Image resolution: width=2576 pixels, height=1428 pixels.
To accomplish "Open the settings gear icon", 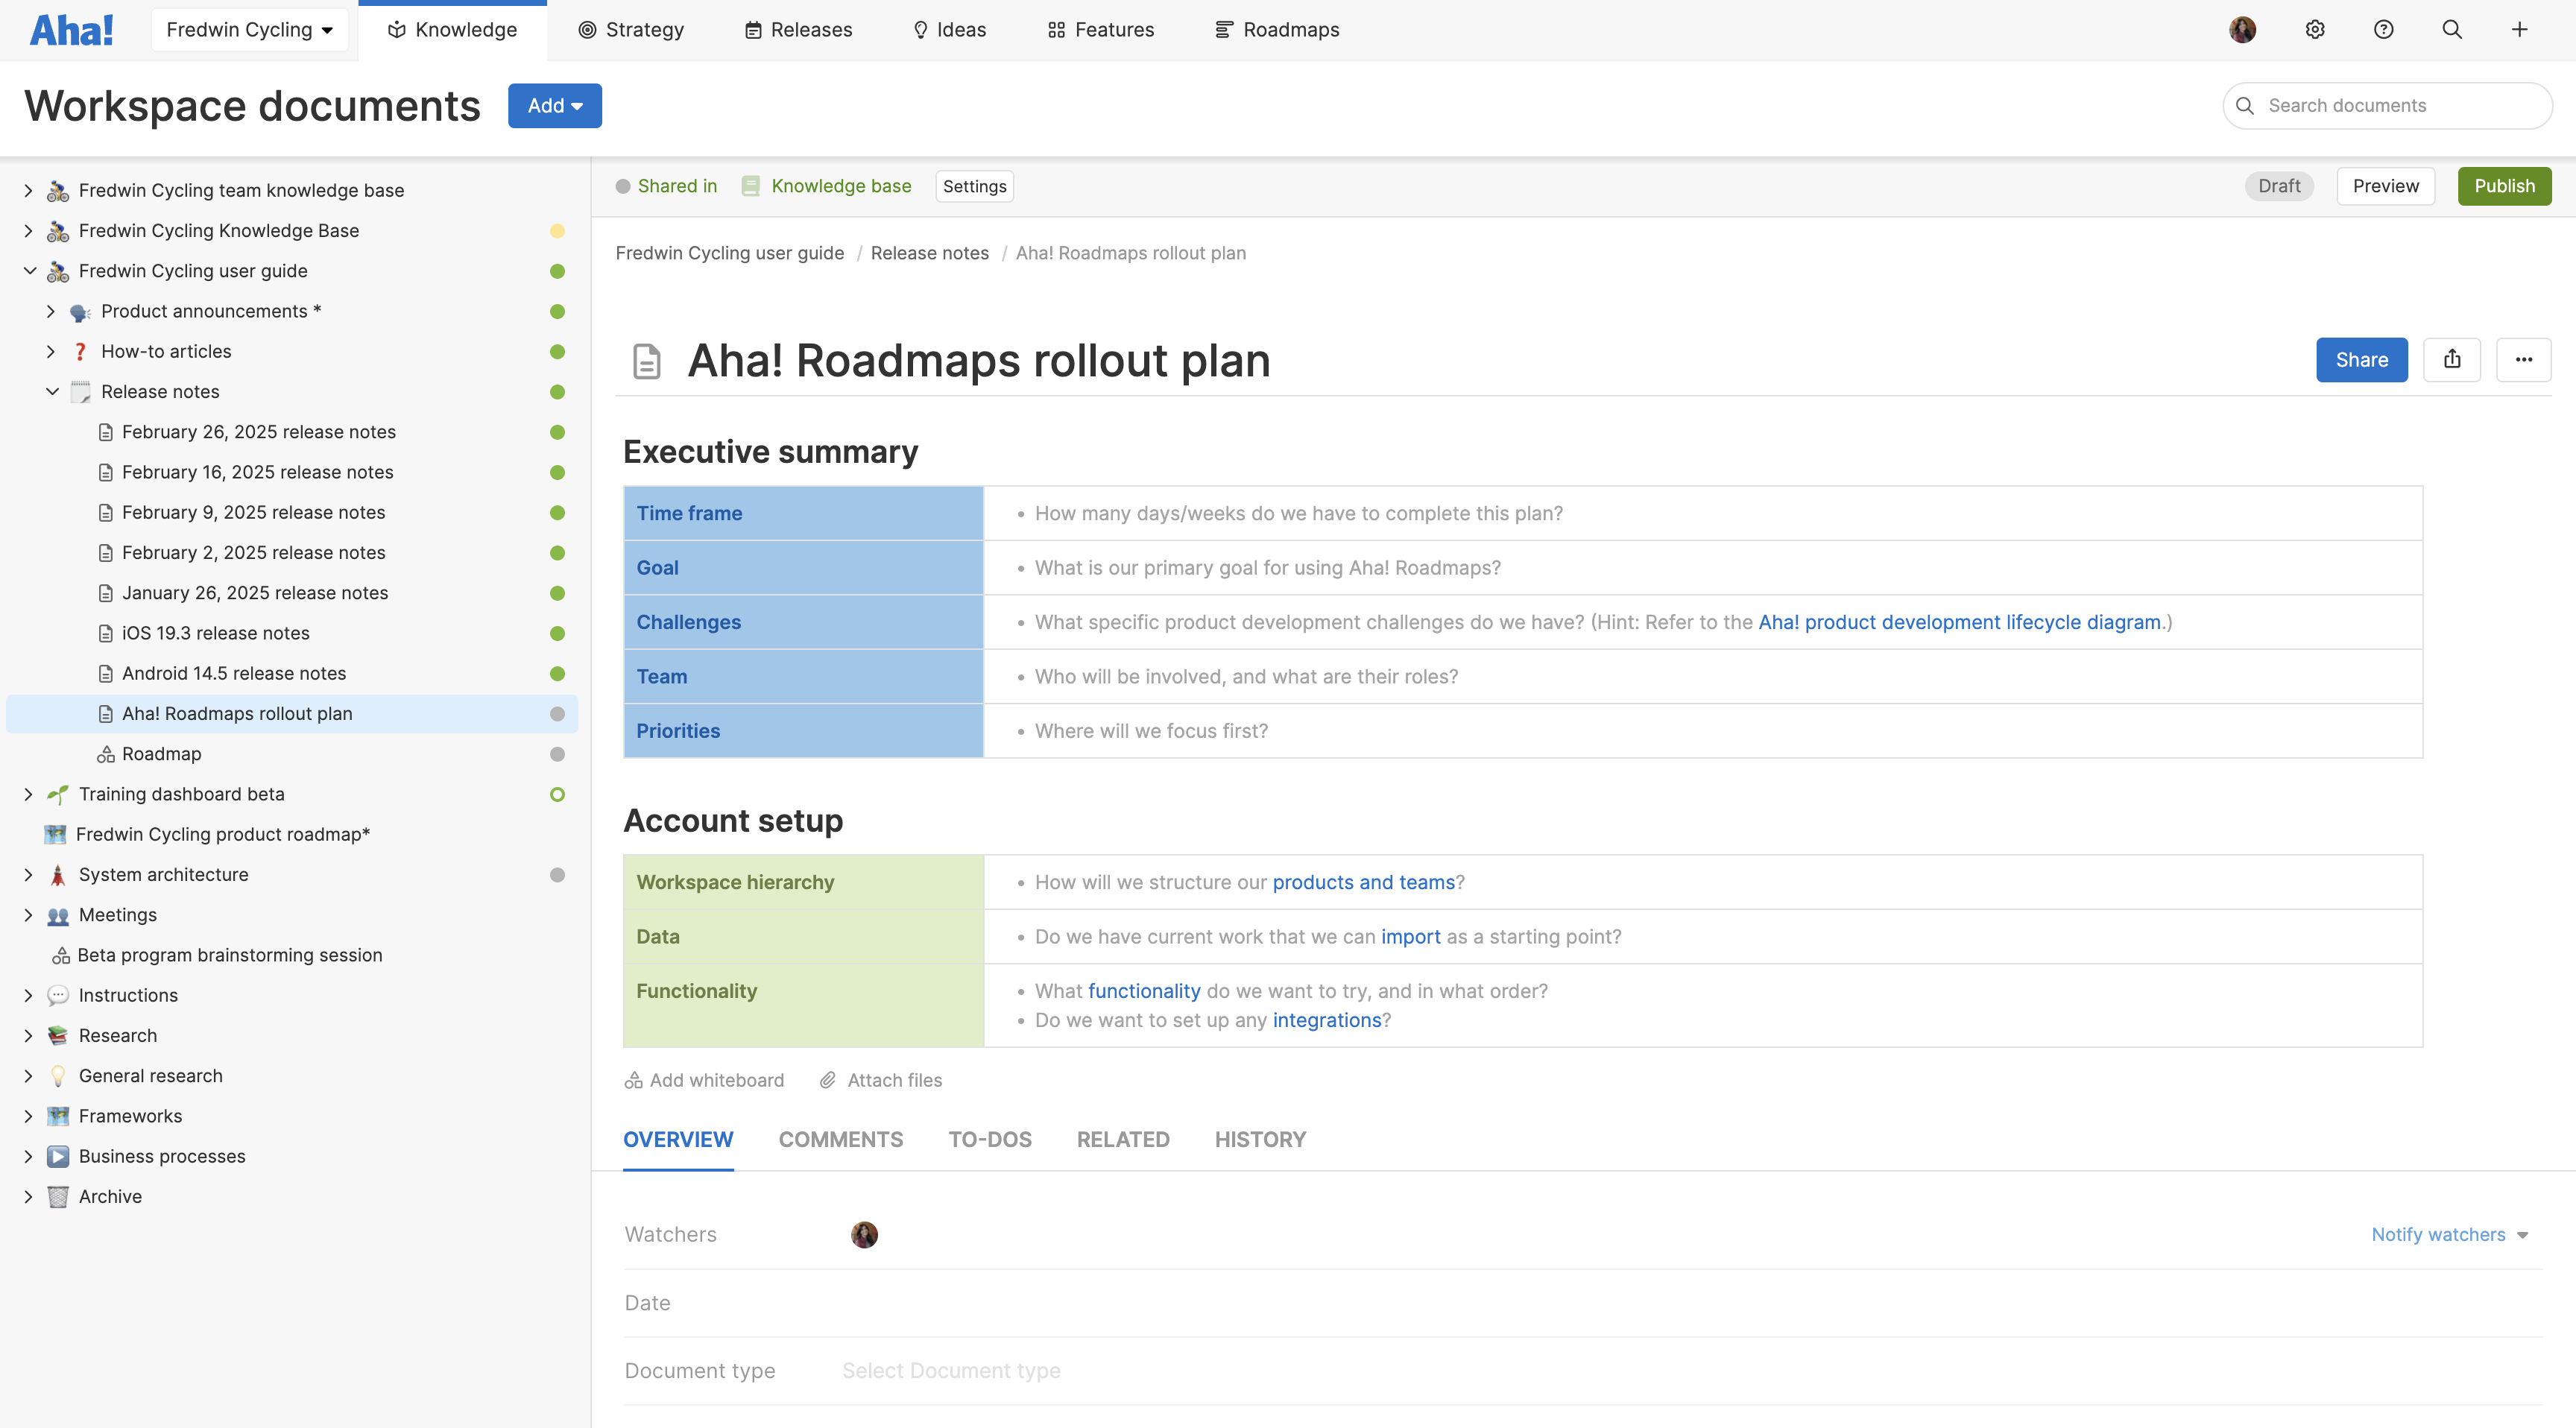I will [x=2314, y=29].
